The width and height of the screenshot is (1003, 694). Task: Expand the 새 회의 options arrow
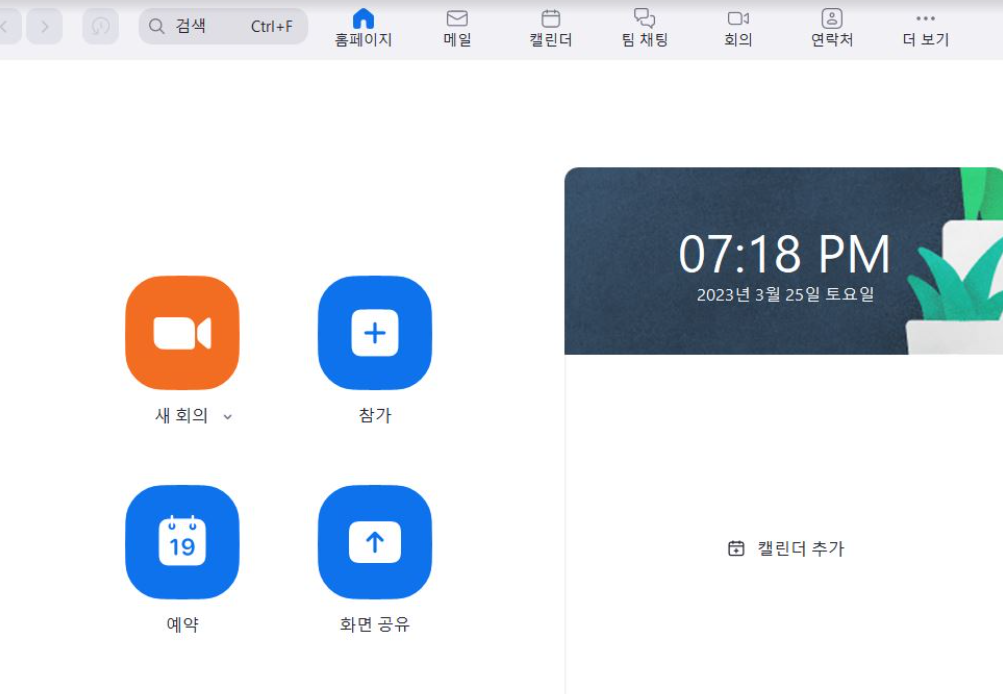(x=228, y=417)
